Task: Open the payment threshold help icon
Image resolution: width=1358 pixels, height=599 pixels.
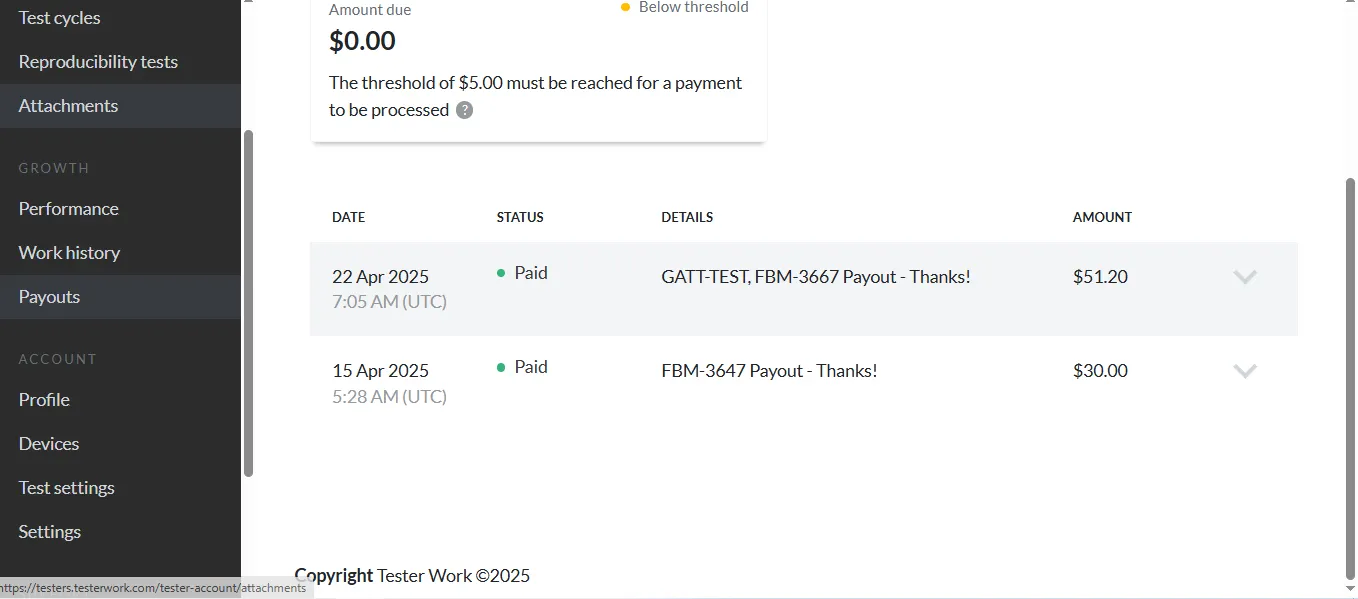Action: coord(464,110)
